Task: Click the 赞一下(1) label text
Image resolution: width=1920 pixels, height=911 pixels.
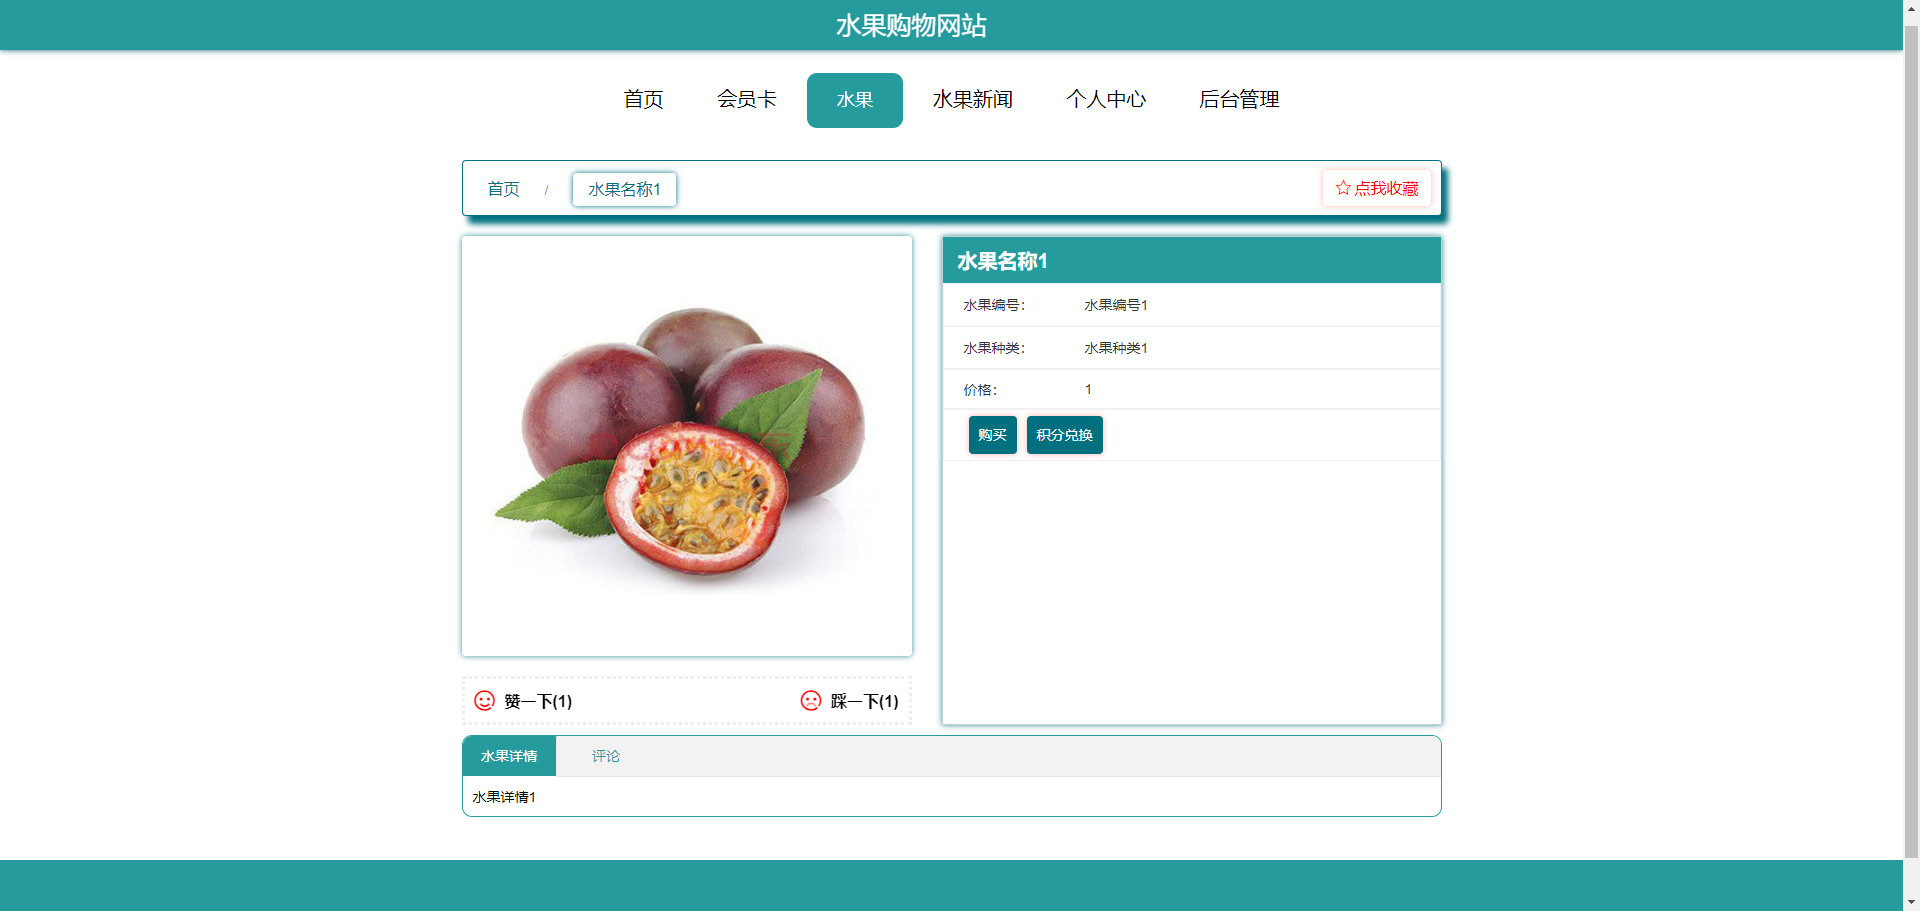Action: coord(538,701)
